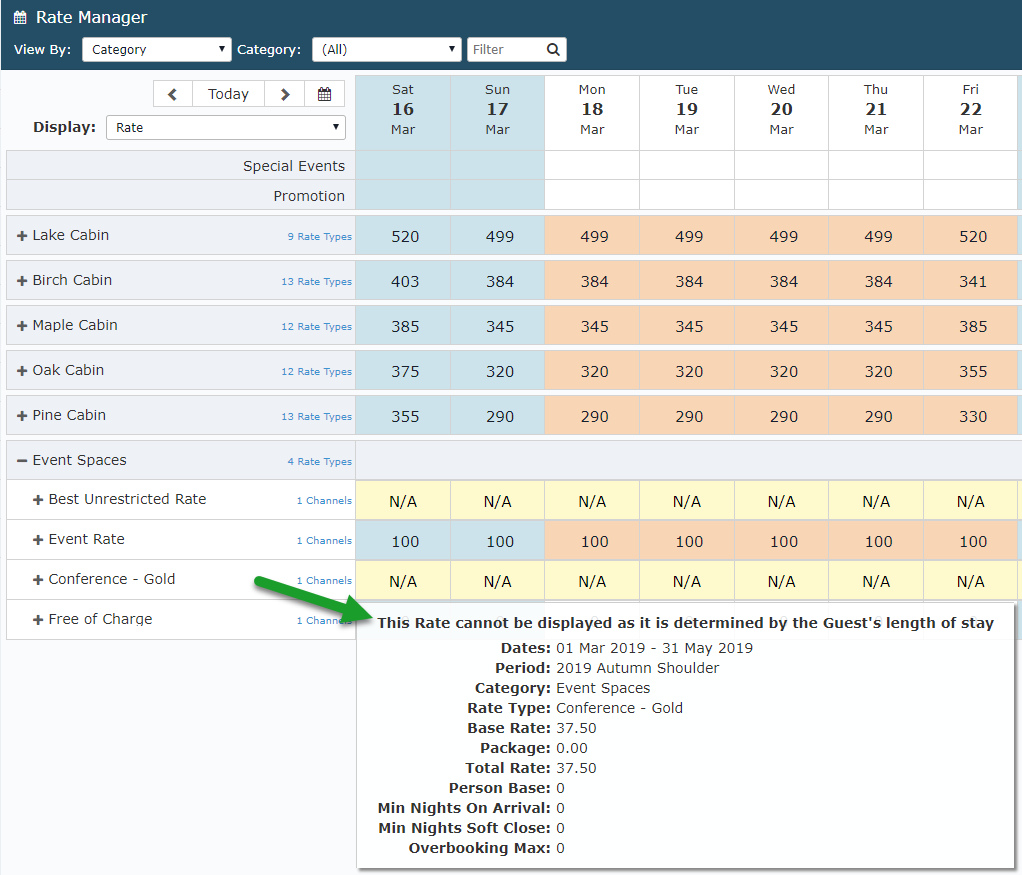
Task: Click Event Rate 100 on Mon 18
Action: 592,541
